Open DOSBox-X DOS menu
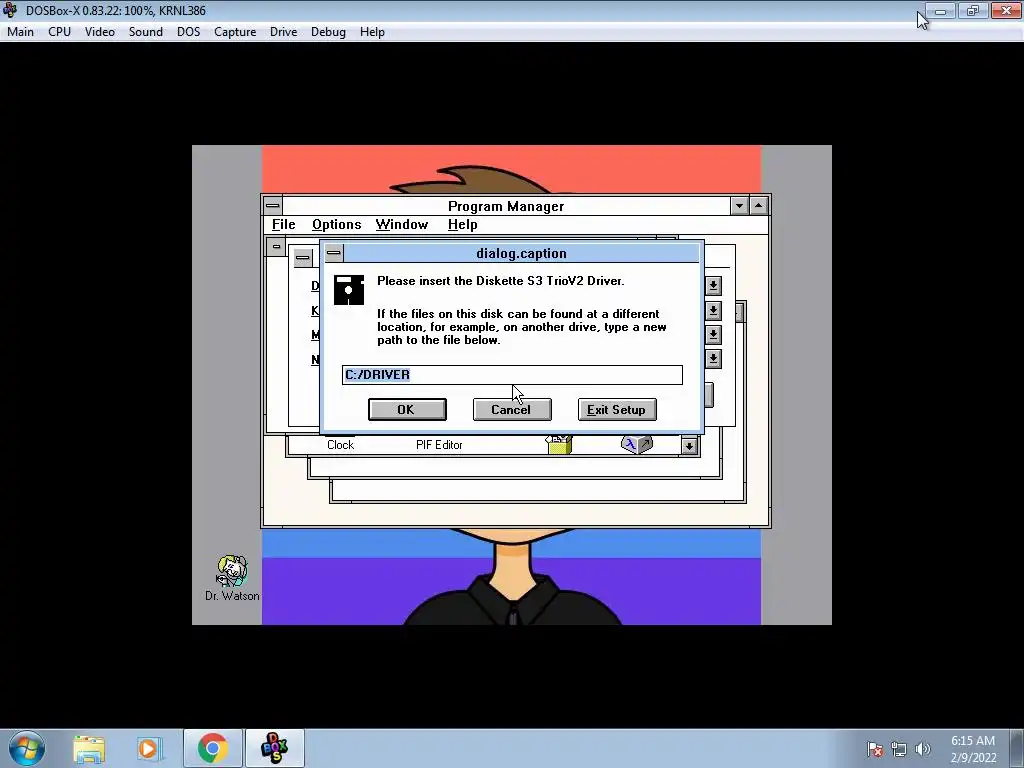This screenshot has height=768, width=1024. click(x=189, y=32)
